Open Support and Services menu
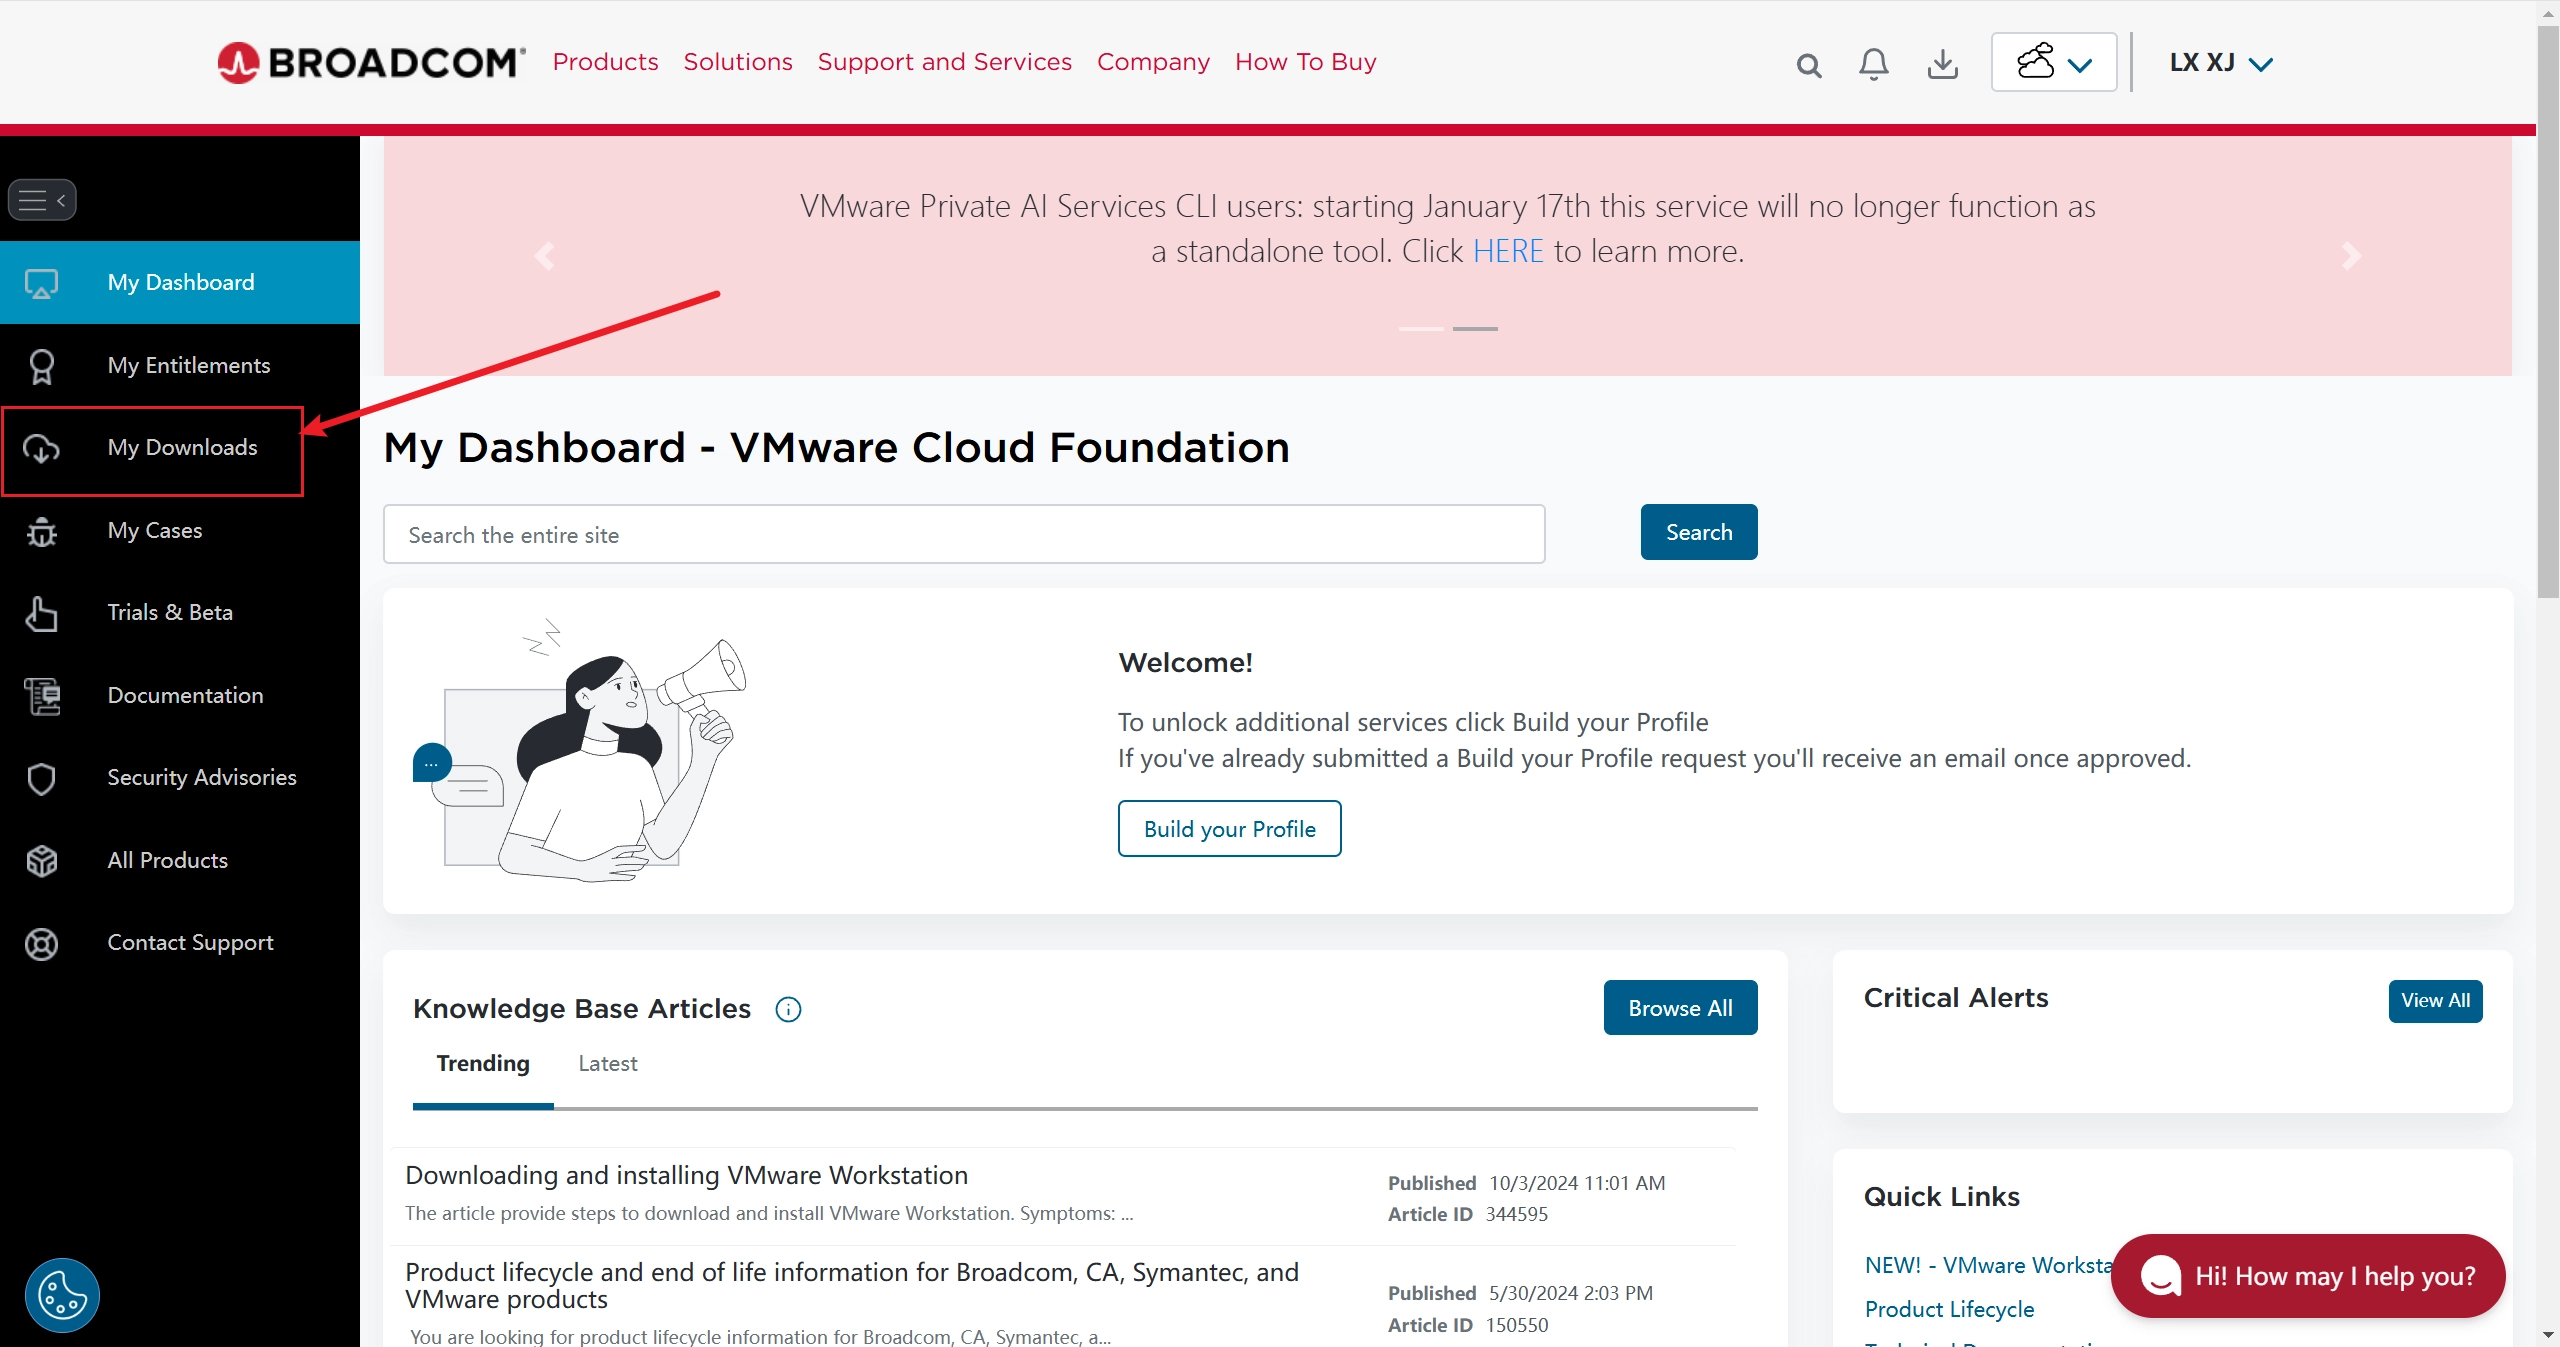The width and height of the screenshot is (2560, 1347). [944, 62]
